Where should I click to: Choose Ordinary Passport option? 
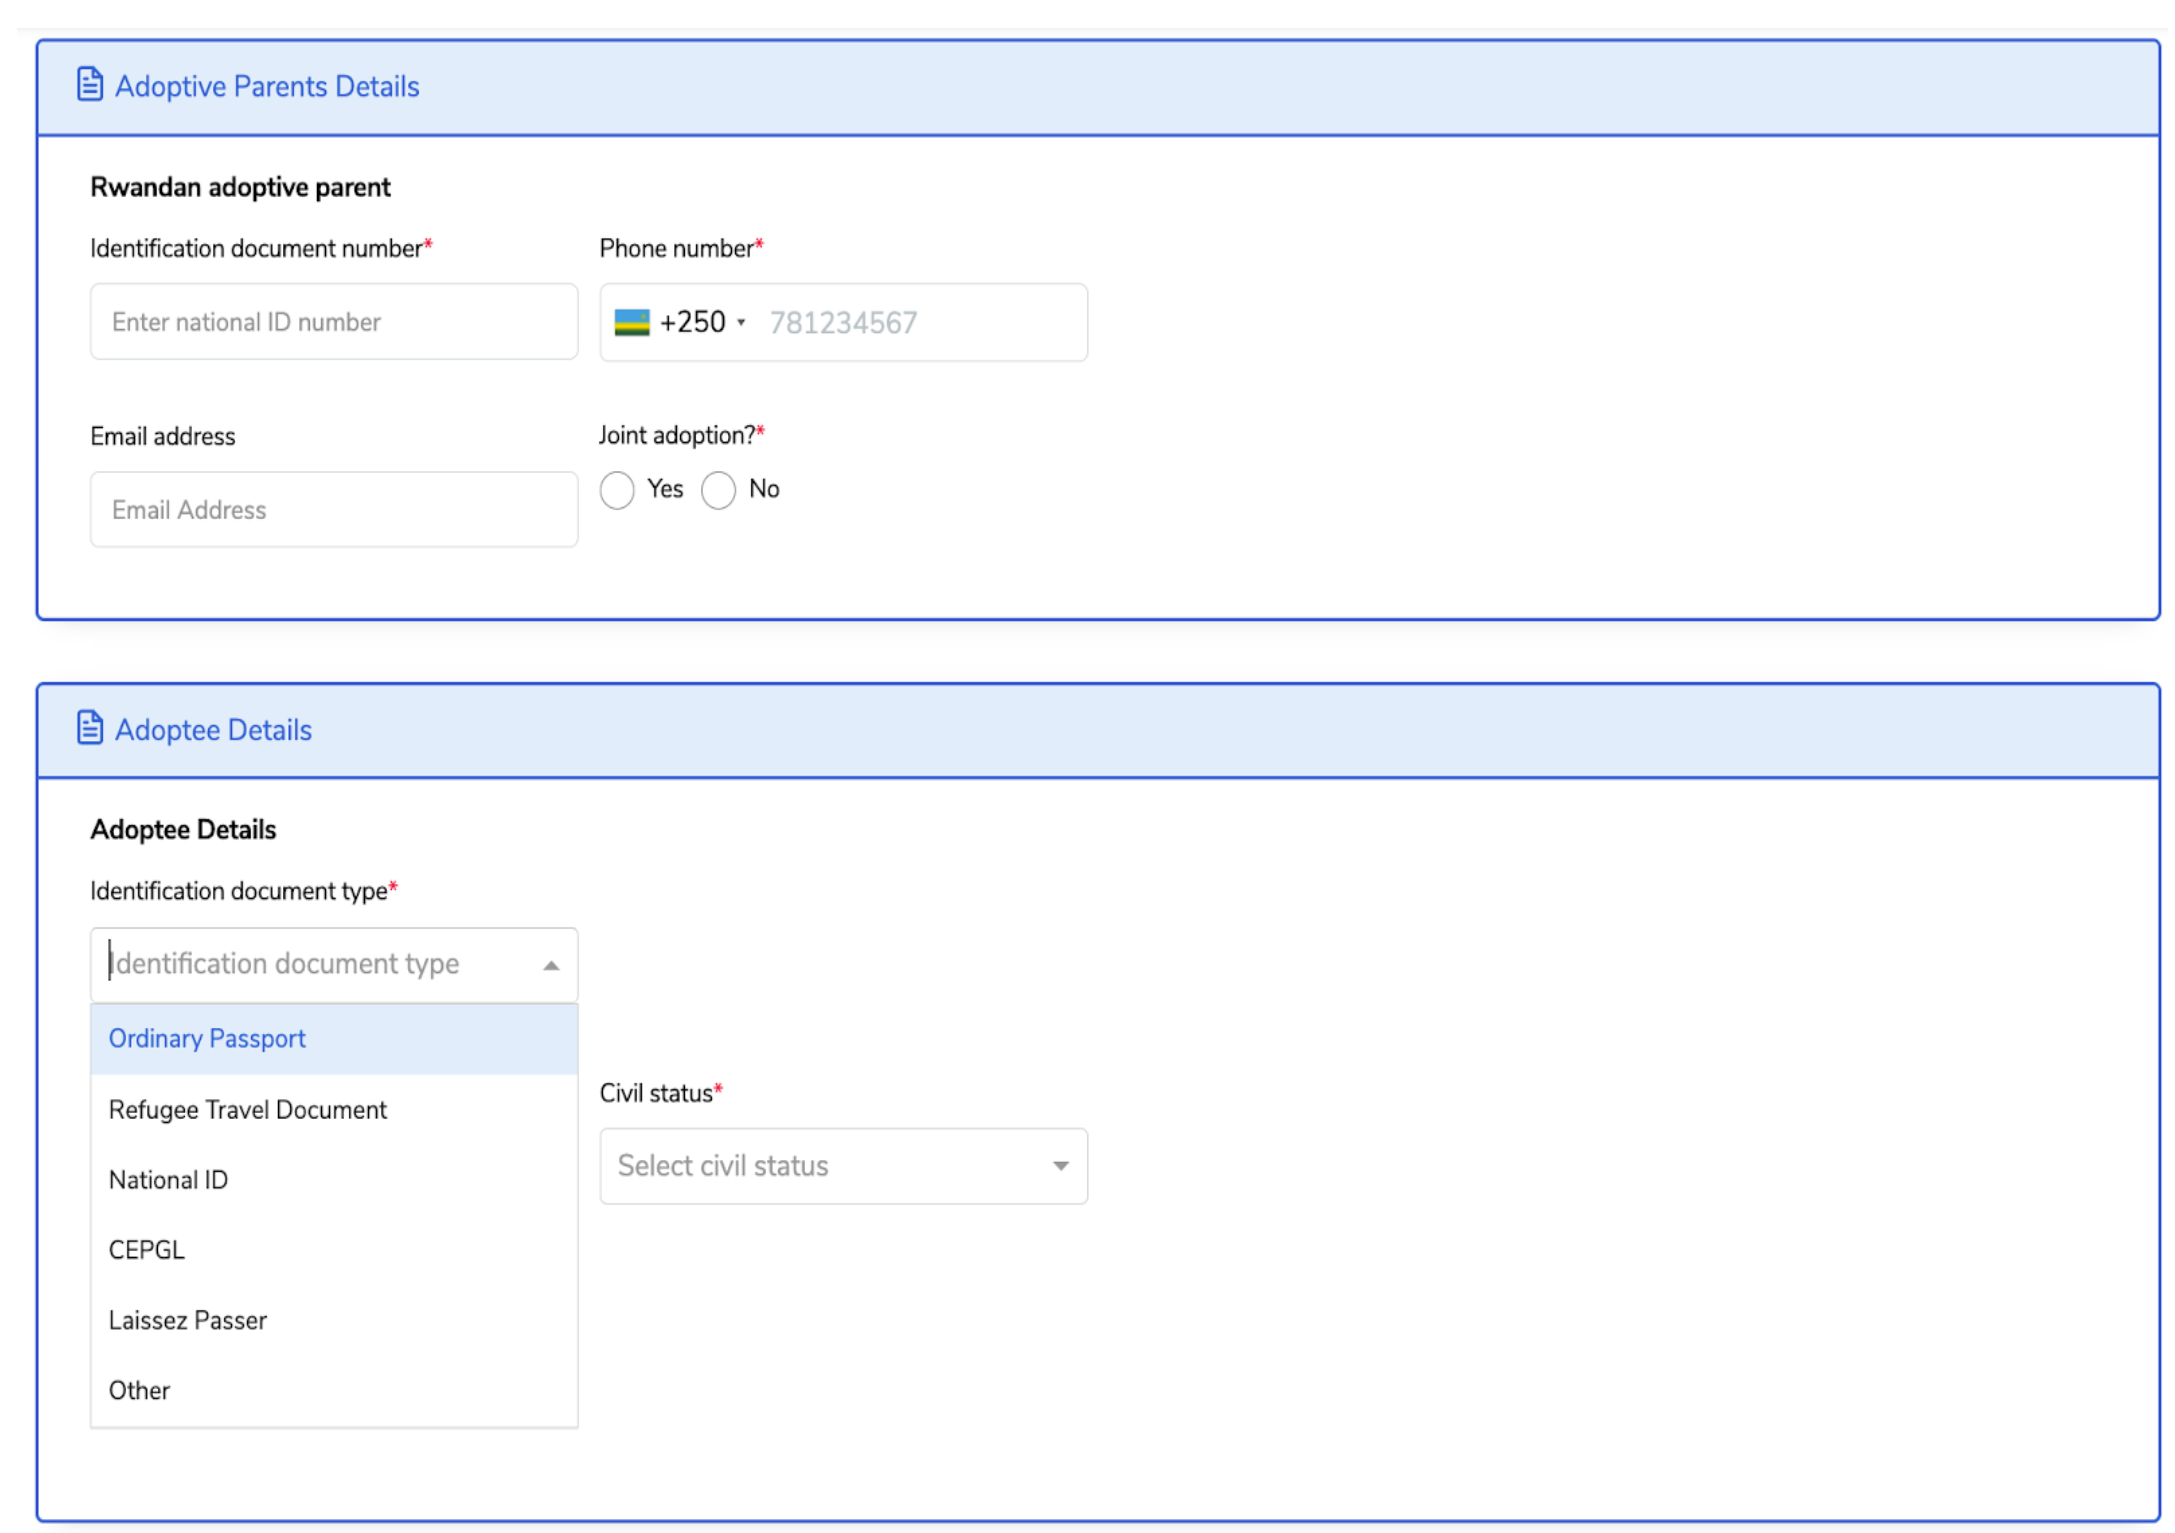tap(208, 1039)
